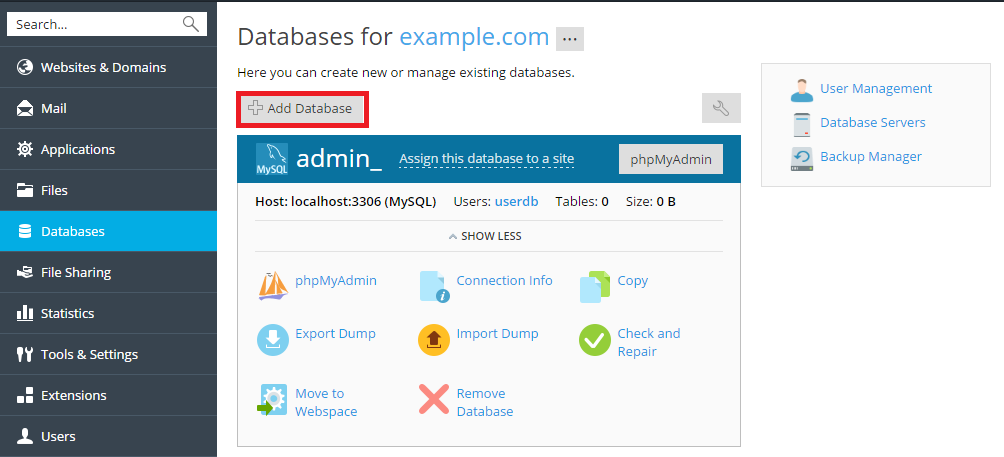Image resolution: width=1004 pixels, height=457 pixels.
Task: Open the userdb user link
Action: click(x=516, y=201)
